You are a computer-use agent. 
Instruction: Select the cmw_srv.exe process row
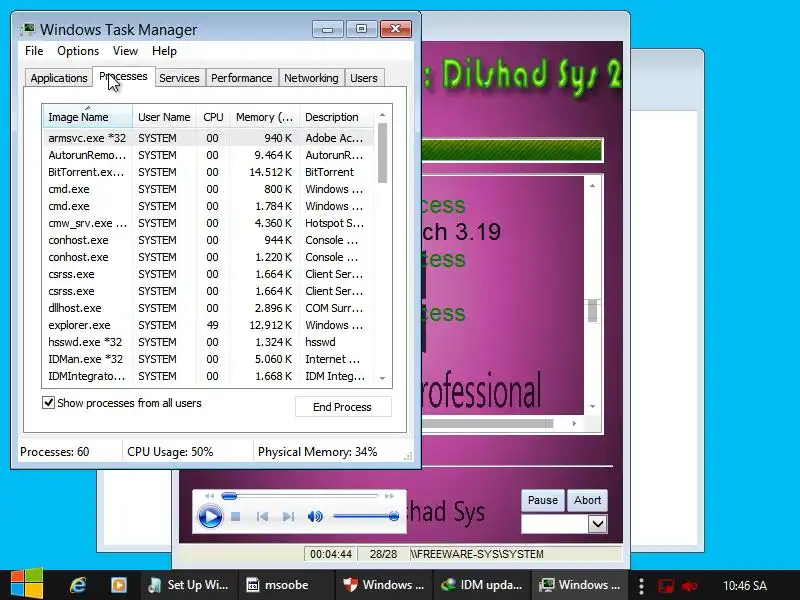coord(208,223)
